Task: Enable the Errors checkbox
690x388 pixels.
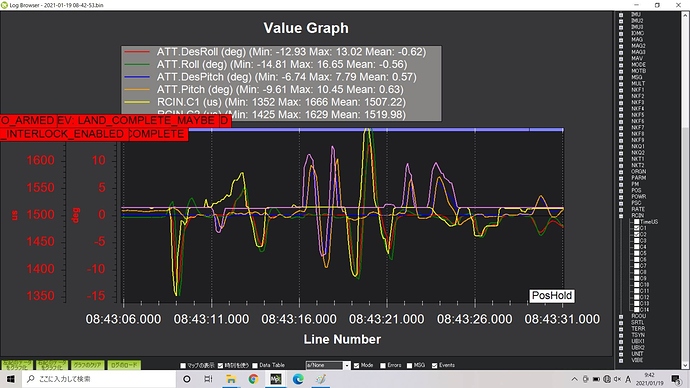Action: click(383, 366)
